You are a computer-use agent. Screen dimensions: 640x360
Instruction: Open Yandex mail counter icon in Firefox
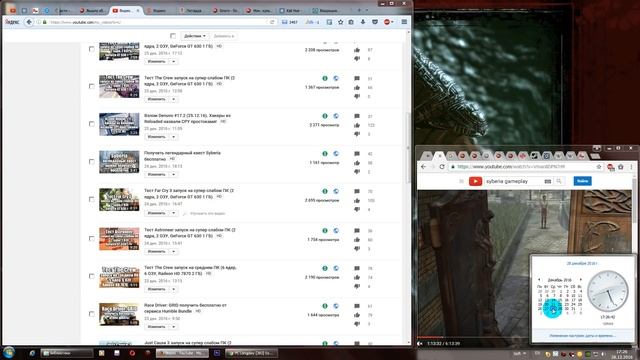coord(289,22)
